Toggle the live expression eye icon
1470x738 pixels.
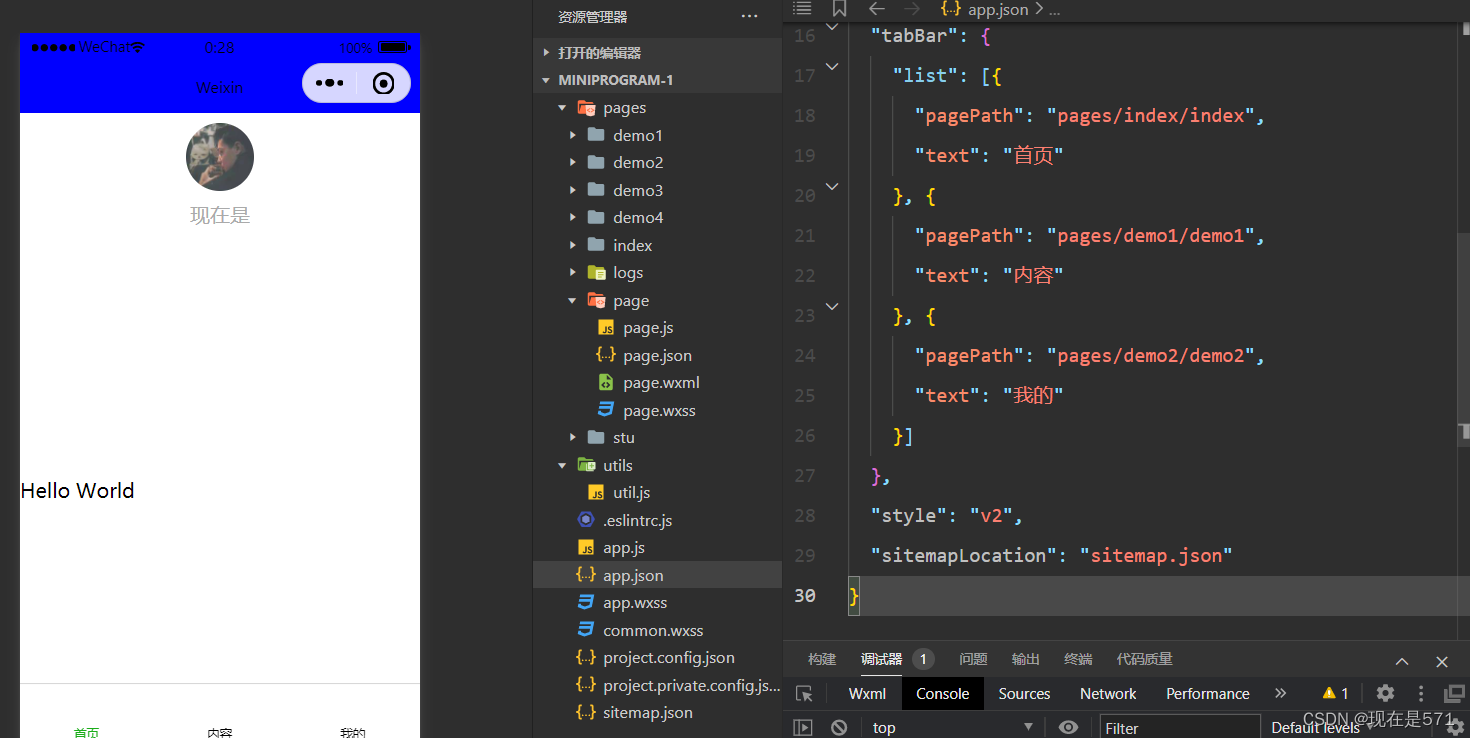(x=1068, y=727)
